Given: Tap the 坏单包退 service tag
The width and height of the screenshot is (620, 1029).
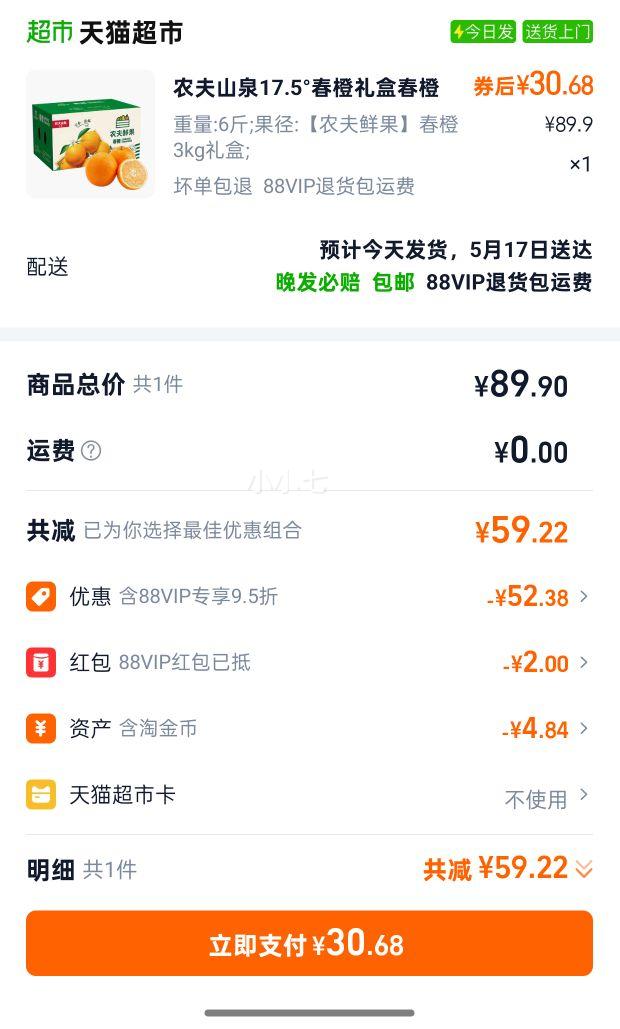Looking at the screenshot, I should pos(213,186).
